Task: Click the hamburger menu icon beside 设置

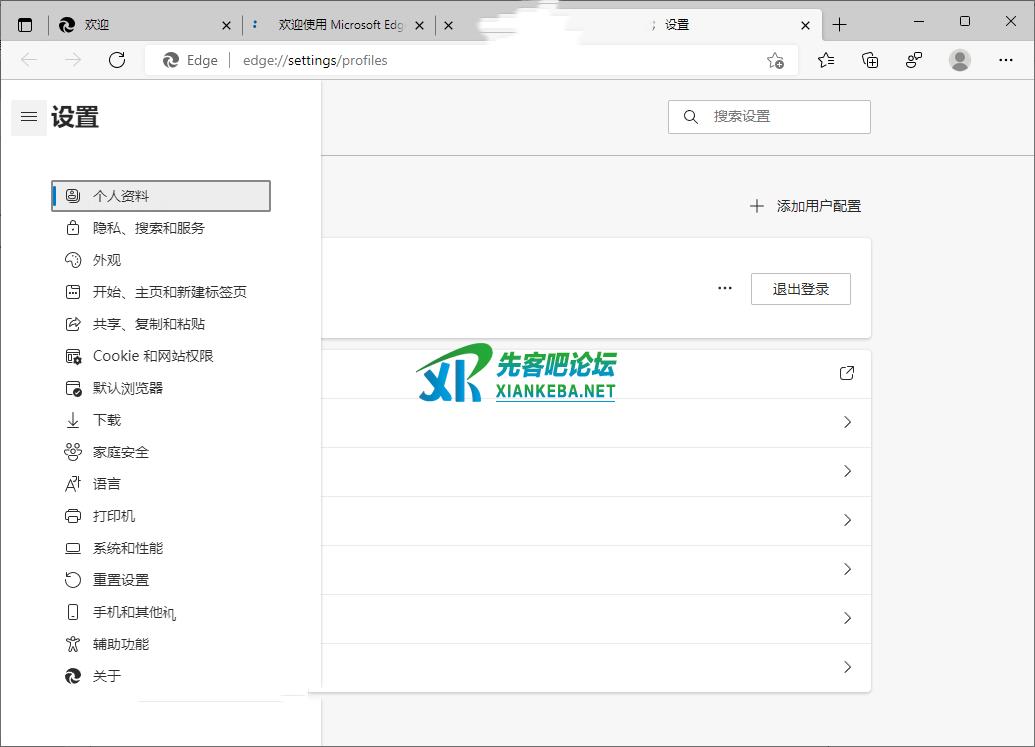Action: pyautogui.click(x=29, y=117)
